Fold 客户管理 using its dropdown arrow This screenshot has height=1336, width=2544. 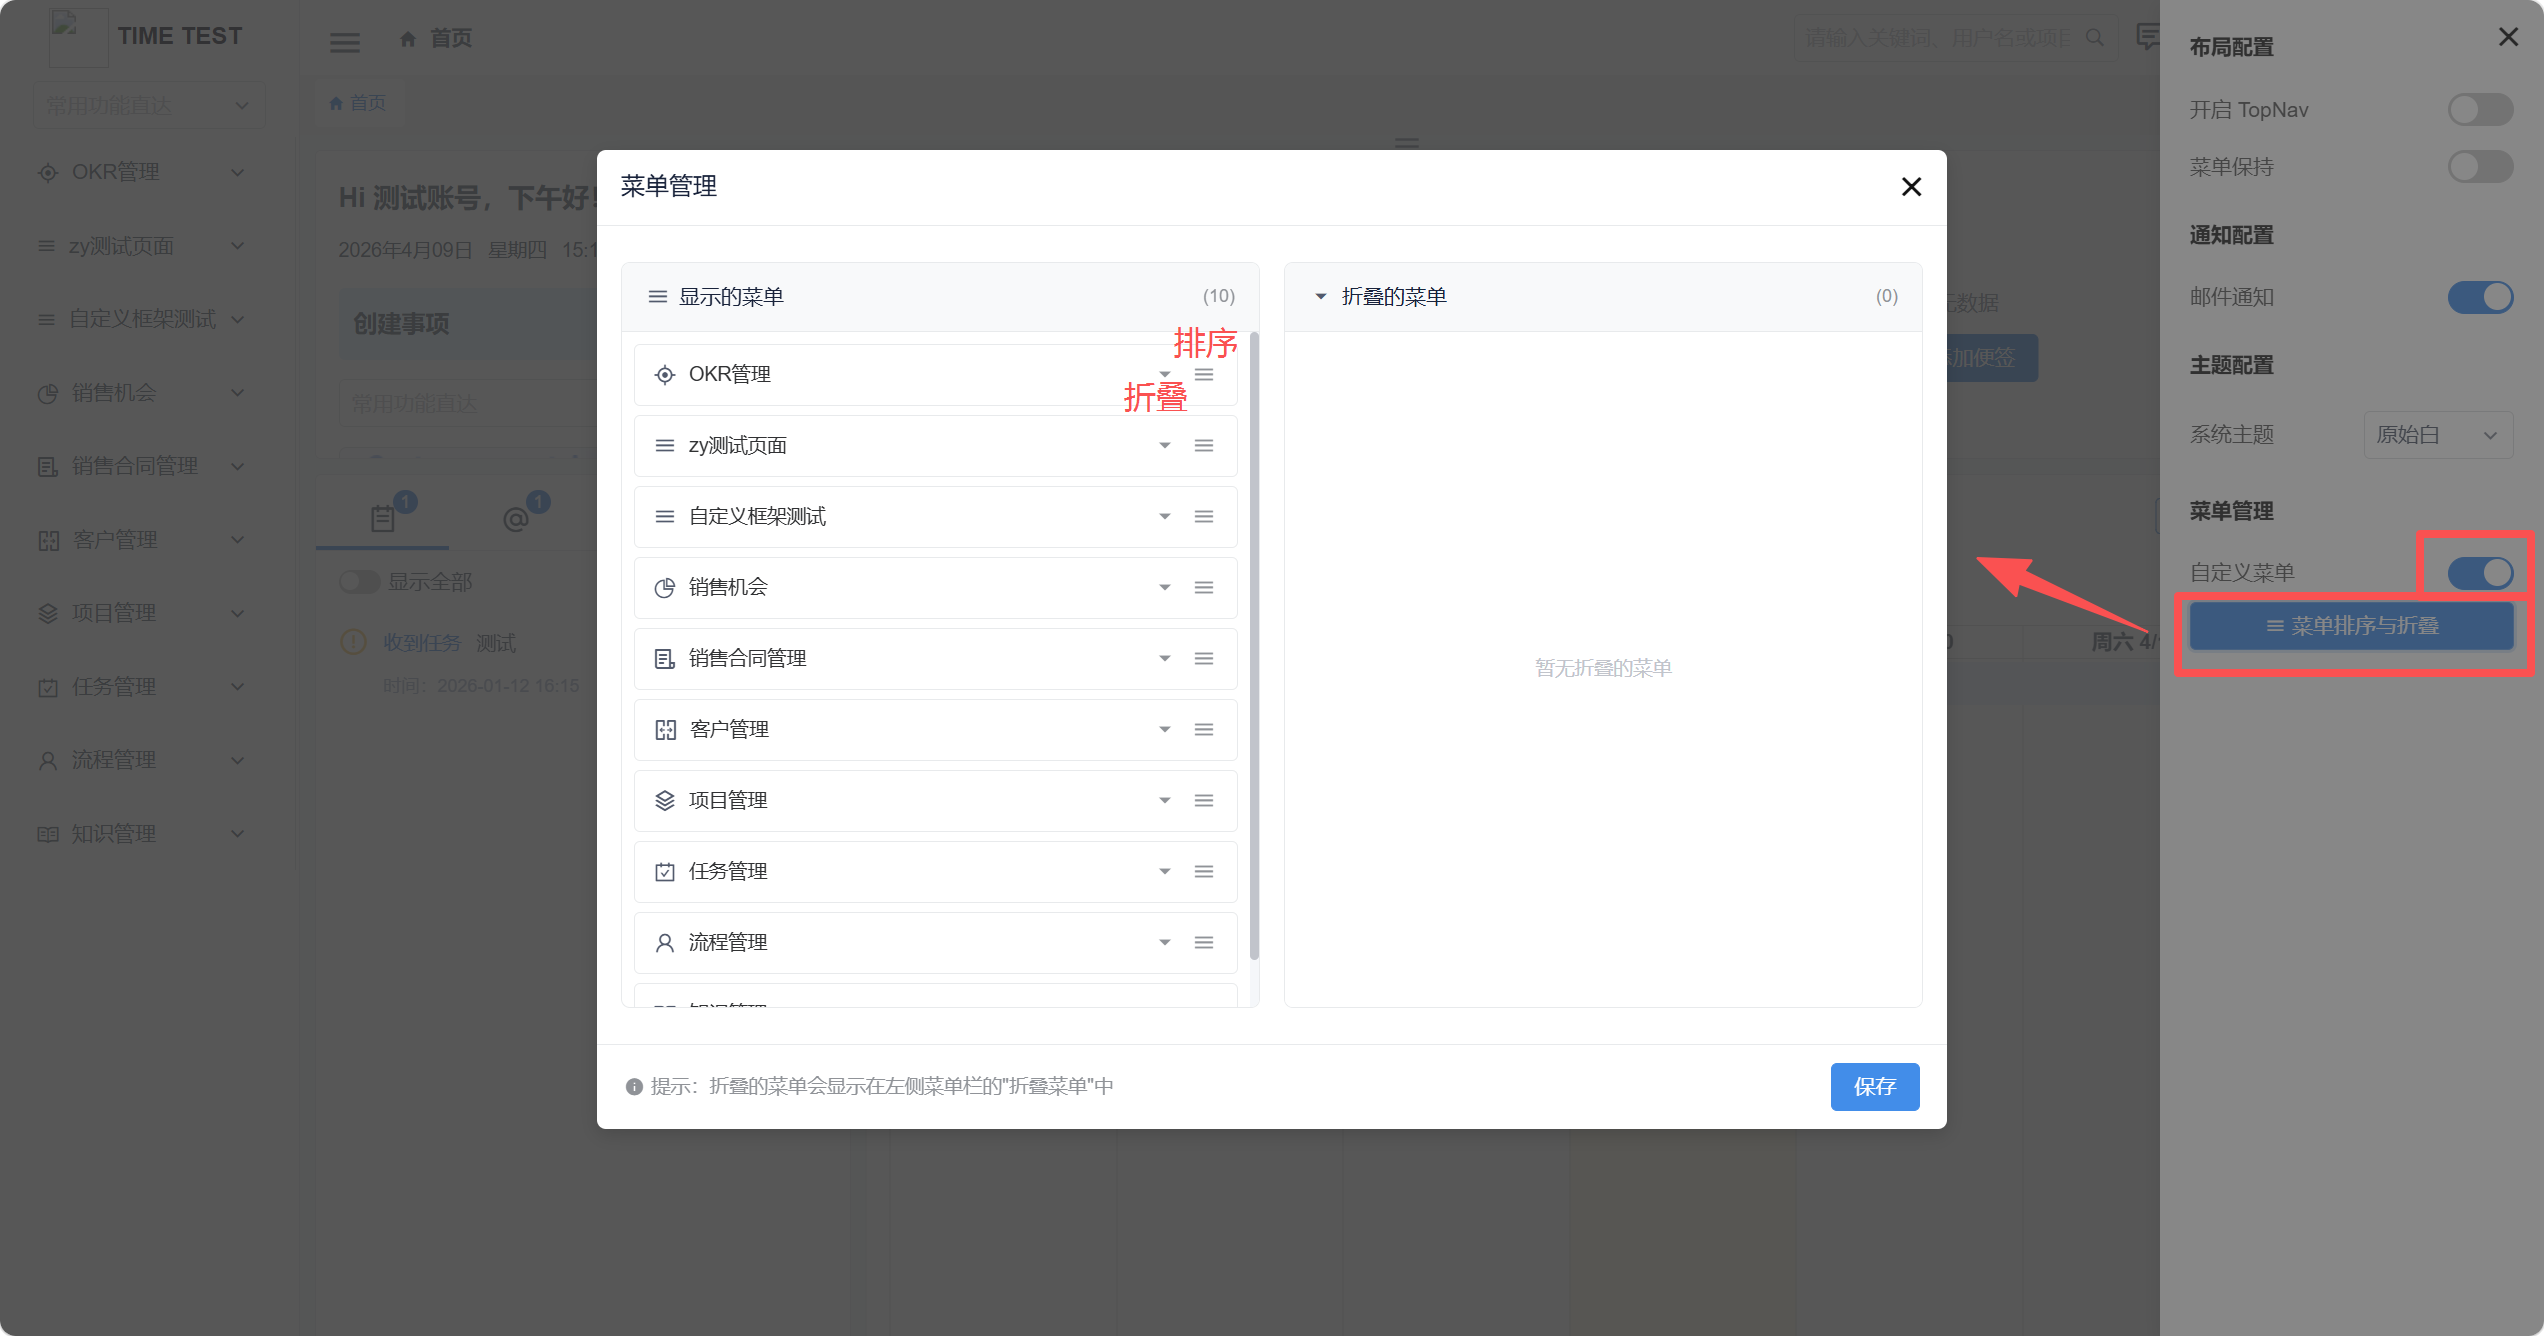[x=1165, y=729]
